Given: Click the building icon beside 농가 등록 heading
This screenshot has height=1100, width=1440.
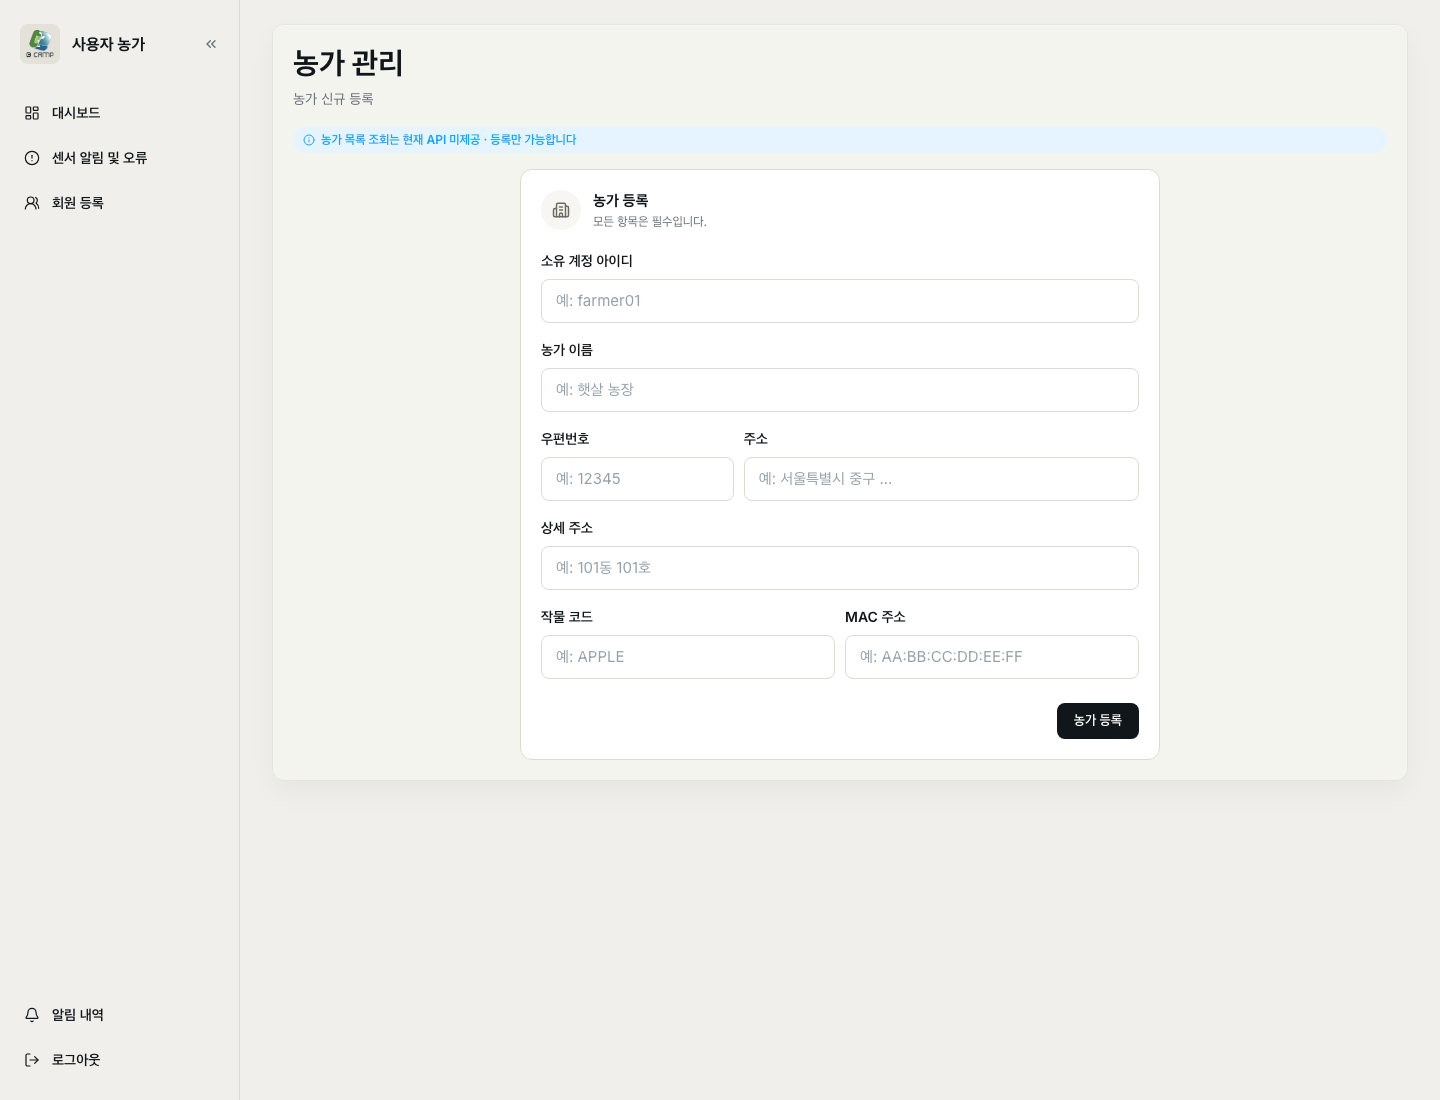Looking at the screenshot, I should 561,210.
